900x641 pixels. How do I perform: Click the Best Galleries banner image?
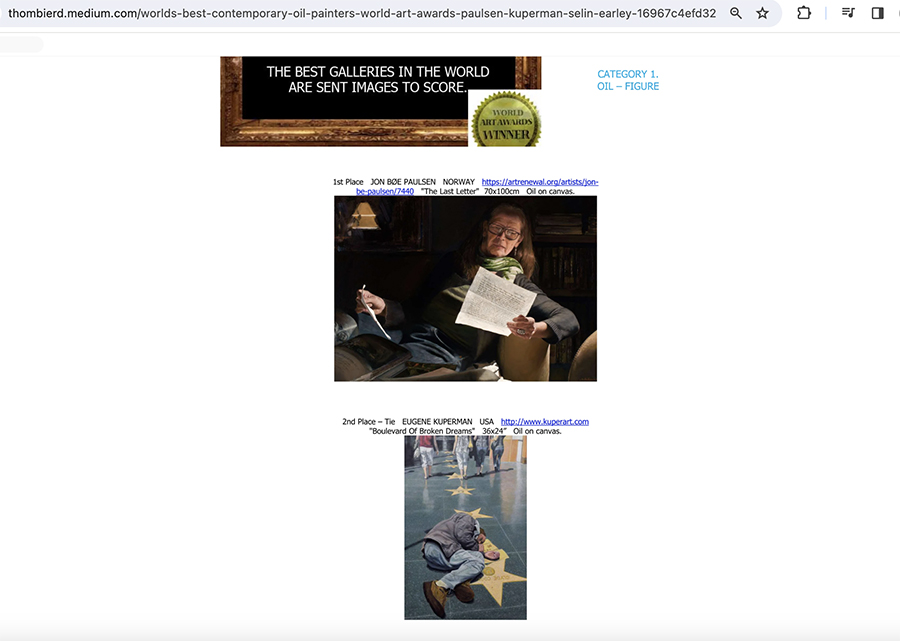381,102
